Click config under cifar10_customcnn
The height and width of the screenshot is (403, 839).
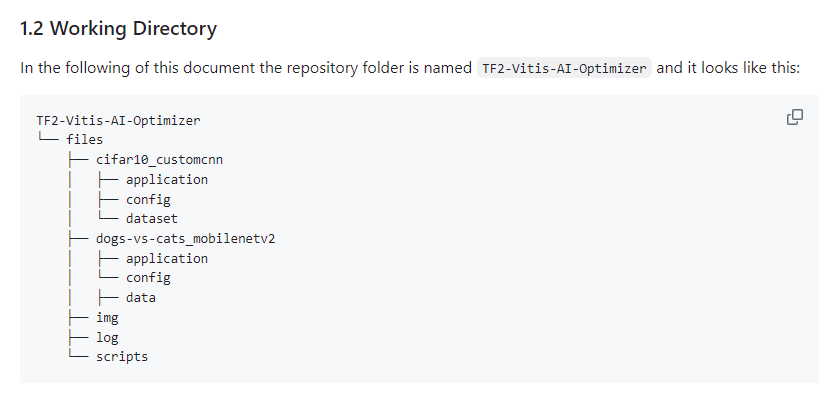[x=148, y=200]
